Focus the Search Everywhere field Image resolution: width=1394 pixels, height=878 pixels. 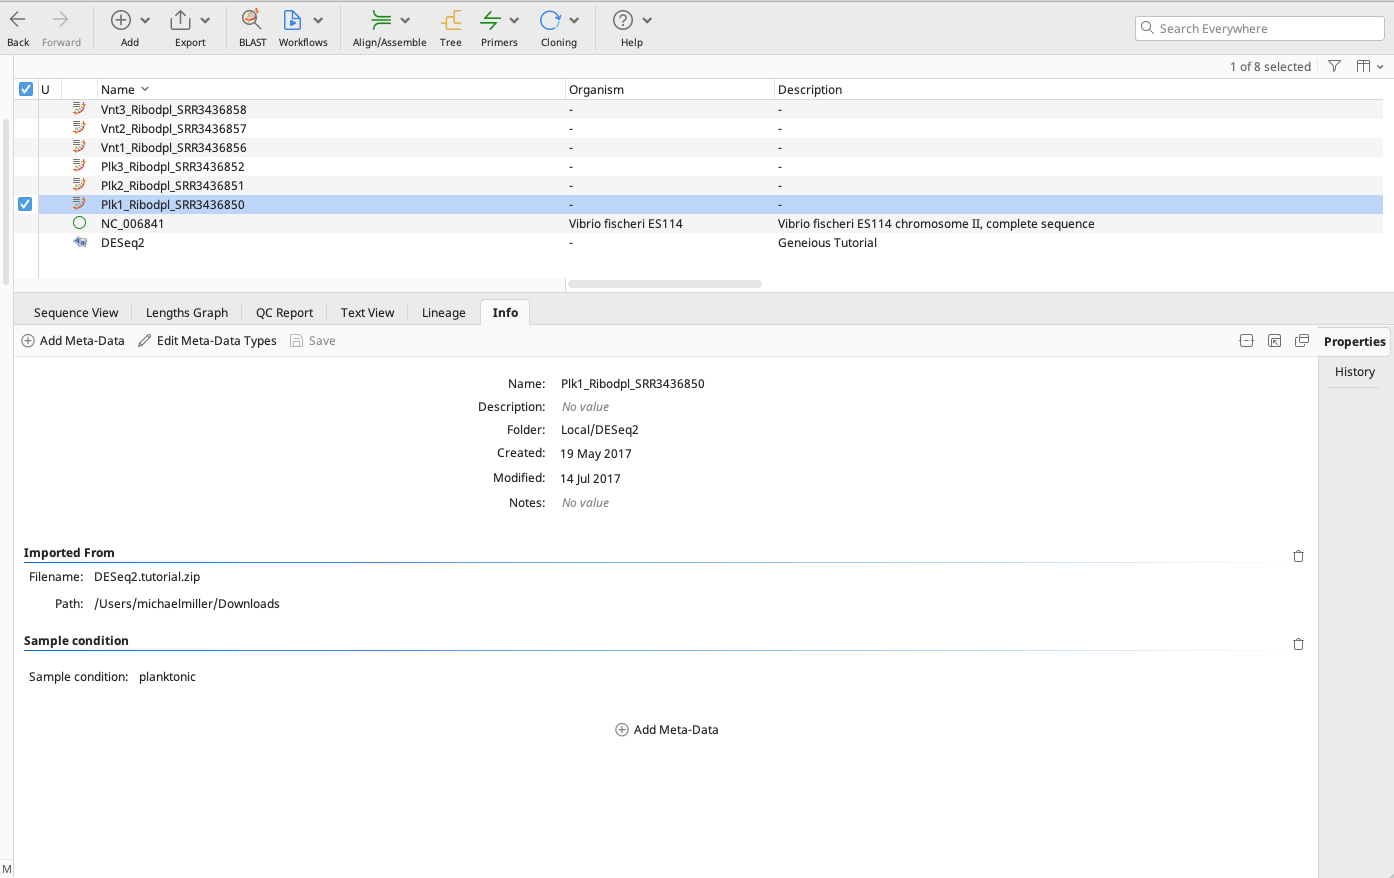pos(1260,28)
